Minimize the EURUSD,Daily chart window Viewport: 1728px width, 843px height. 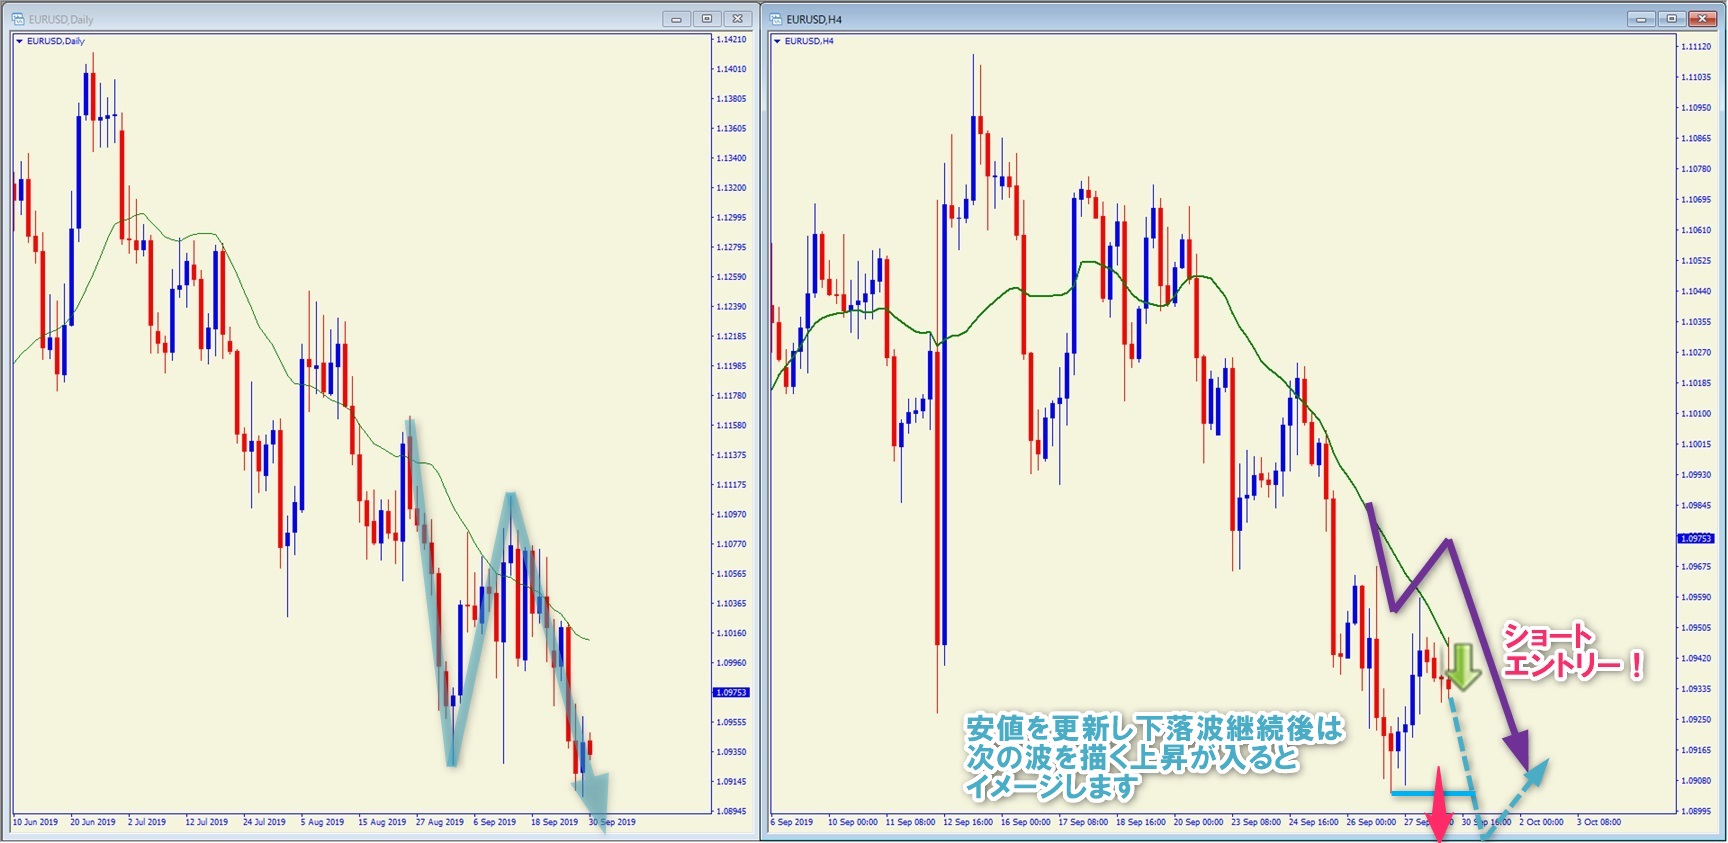tap(677, 19)
